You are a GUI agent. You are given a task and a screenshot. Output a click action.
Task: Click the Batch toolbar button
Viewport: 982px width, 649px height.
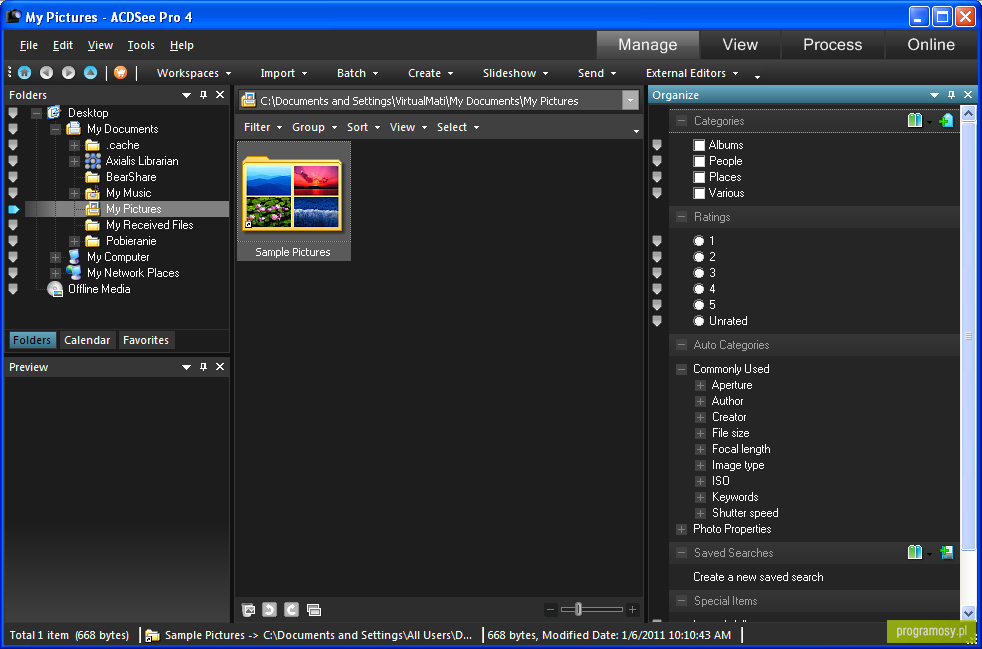tap(358, 73)
